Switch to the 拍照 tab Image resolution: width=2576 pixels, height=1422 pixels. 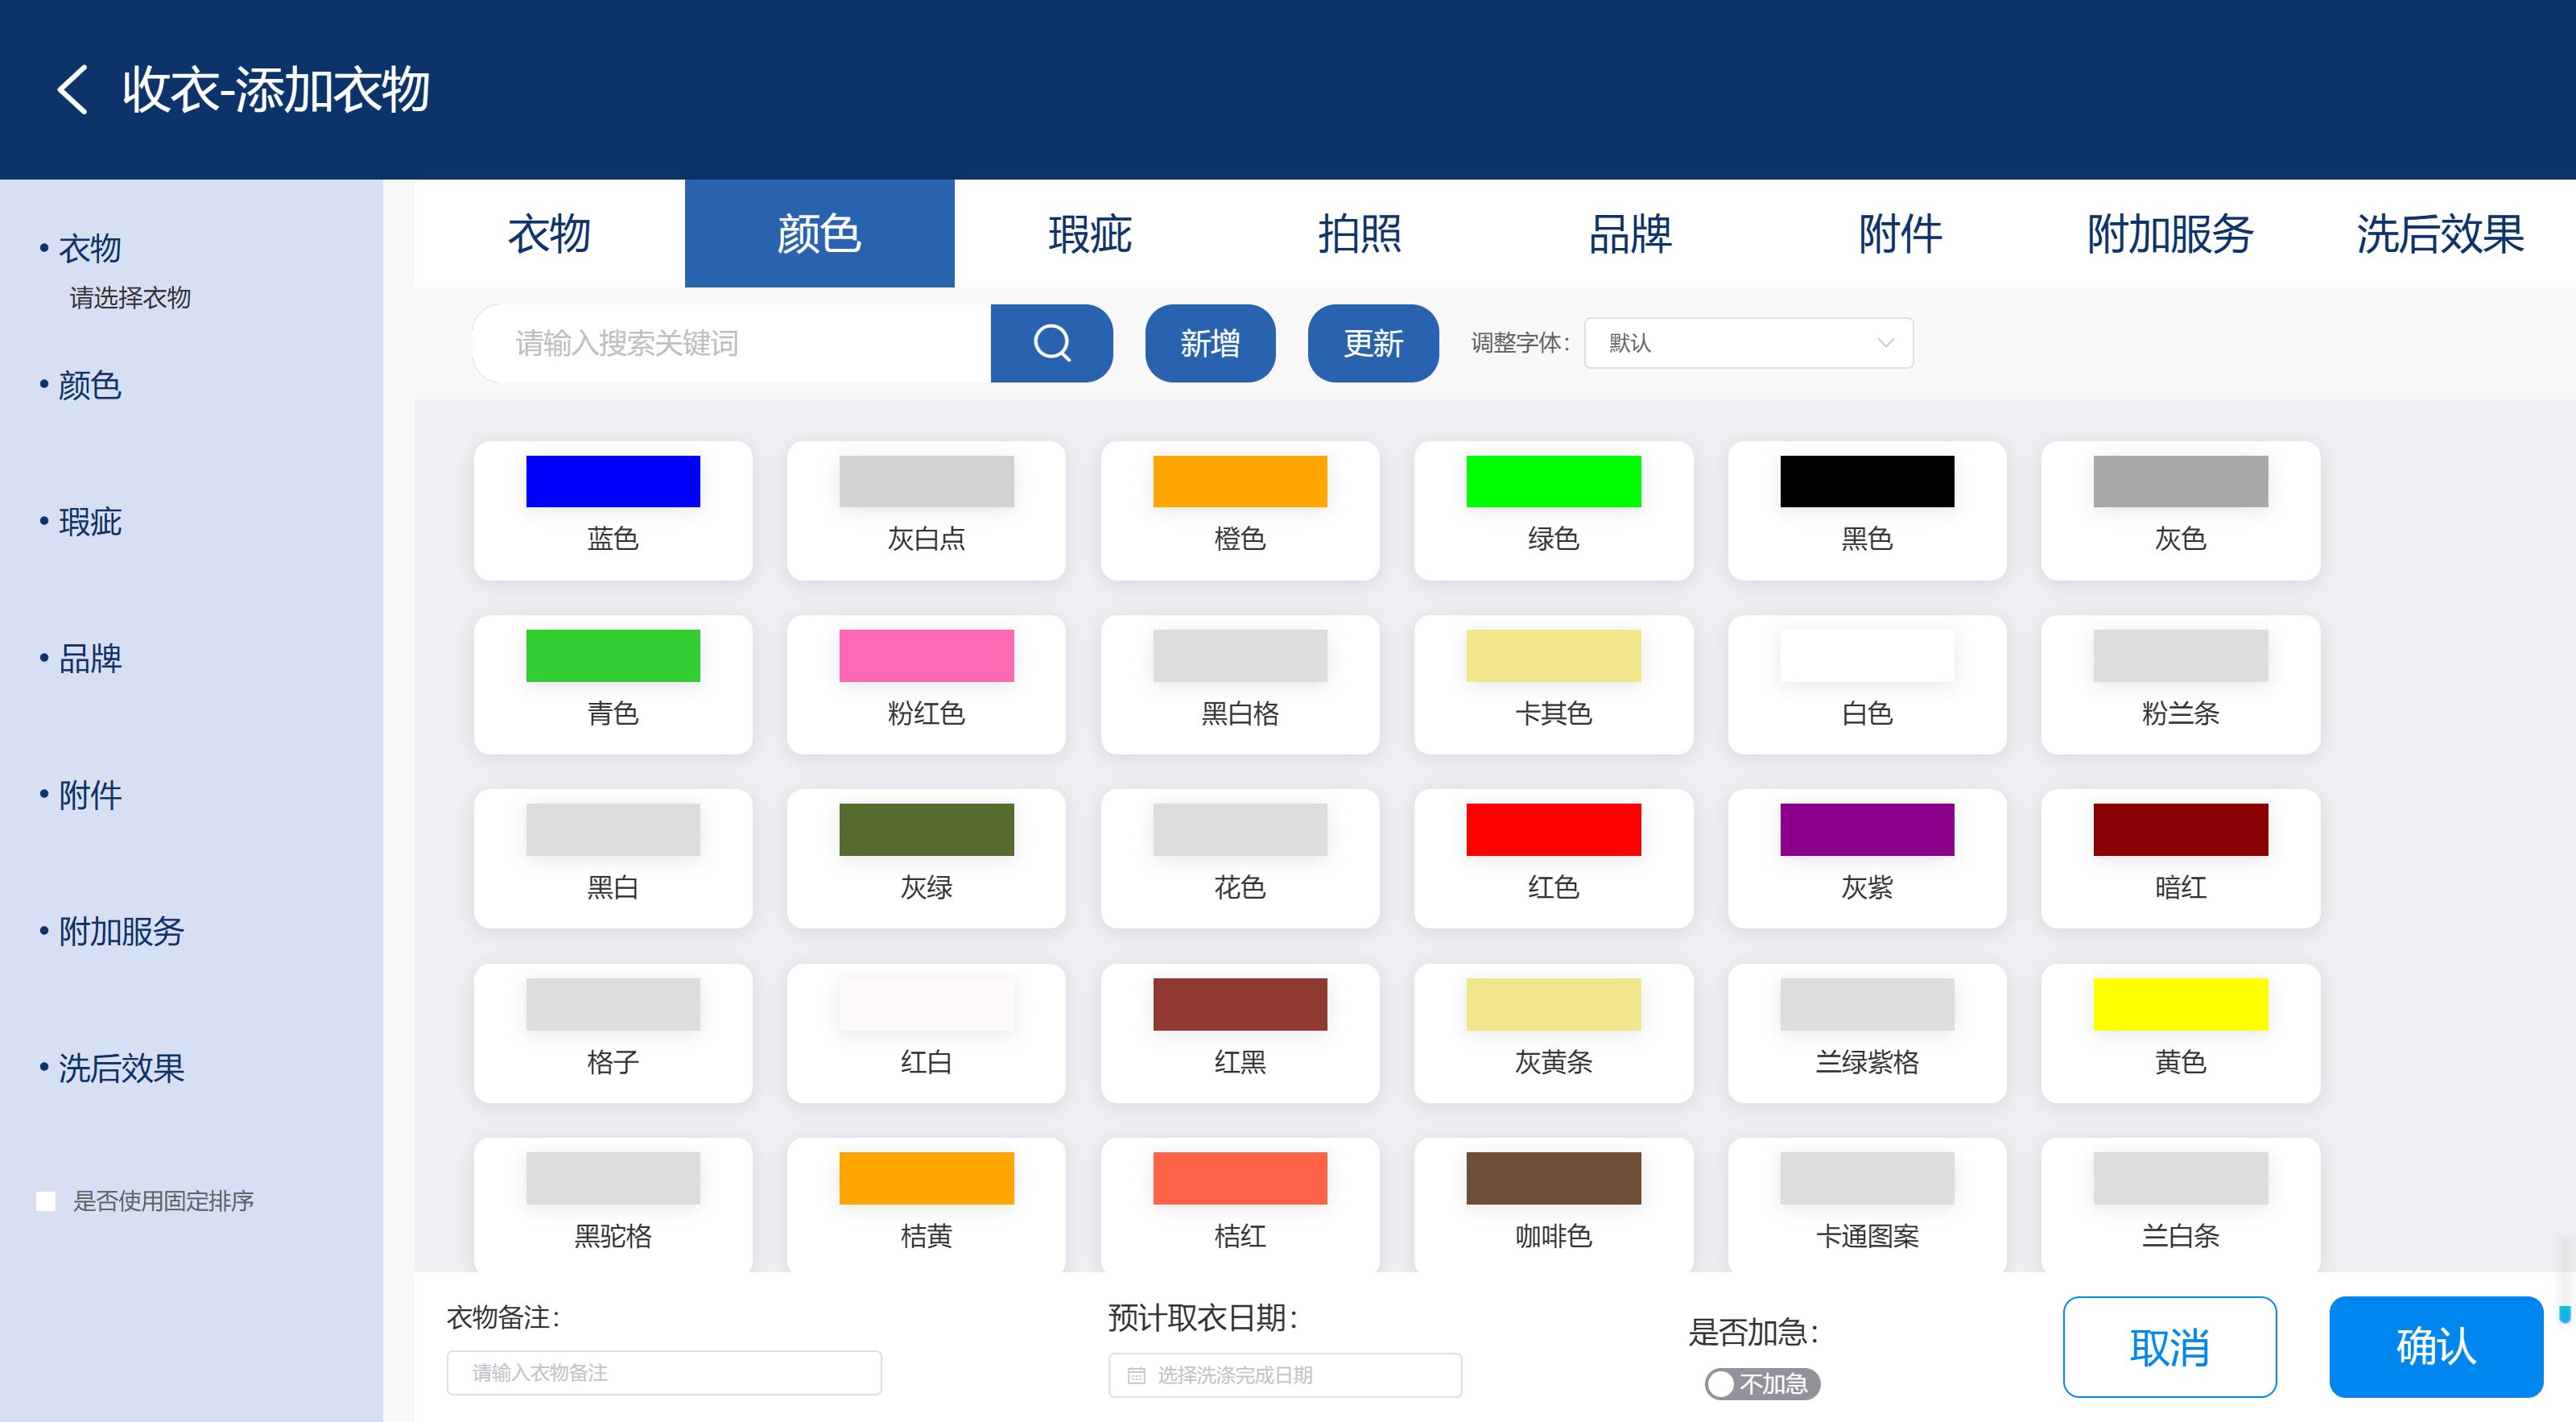pos(1359,234)
